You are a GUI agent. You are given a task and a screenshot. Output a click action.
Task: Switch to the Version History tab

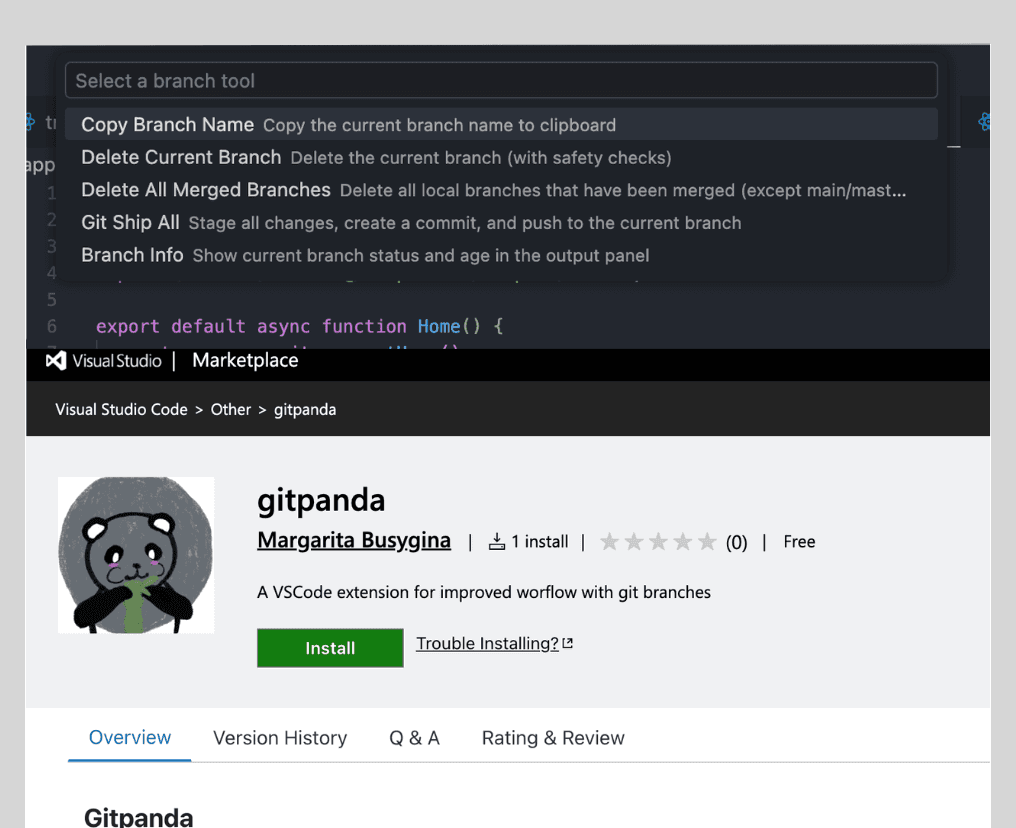(x=280, y=737)
